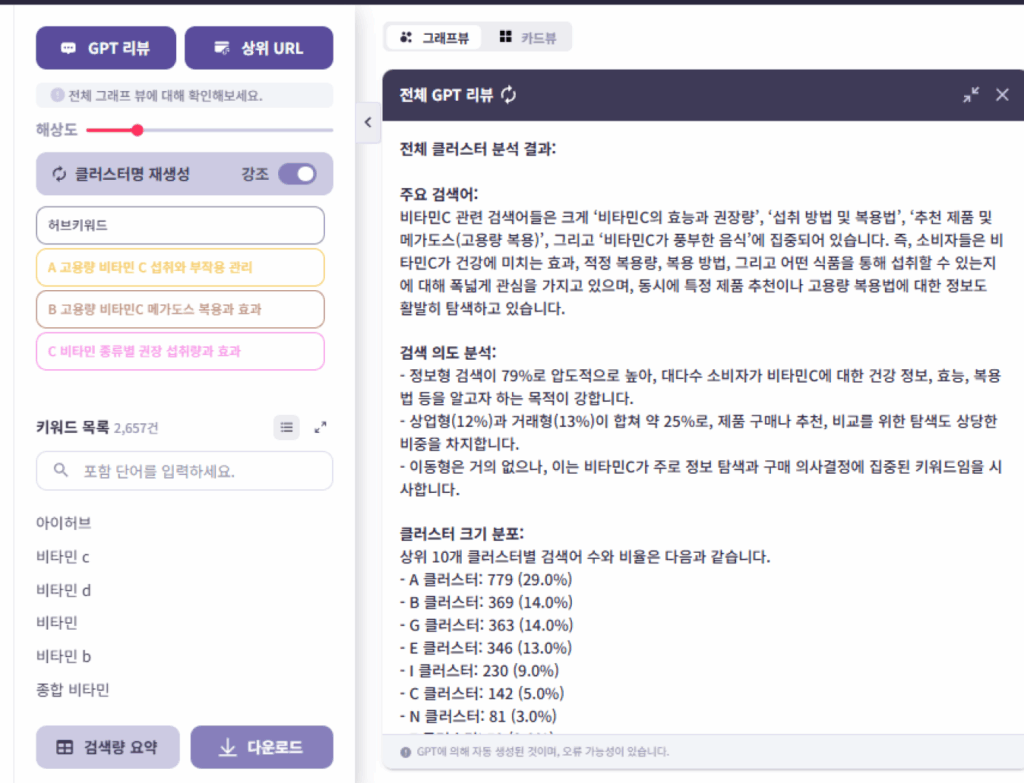Viewport: 1024px width, 783px height.
Task: Open the GPT 리뷰 button
Action: click(x=106, y=48)
